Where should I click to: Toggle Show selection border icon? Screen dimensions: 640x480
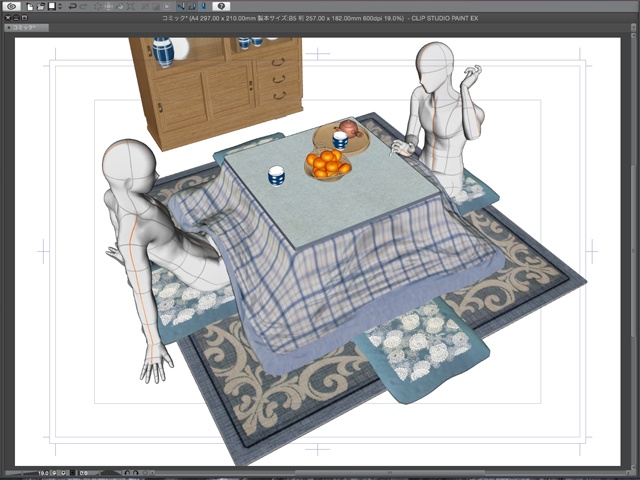pyautogui.click(x=167, y=7)
